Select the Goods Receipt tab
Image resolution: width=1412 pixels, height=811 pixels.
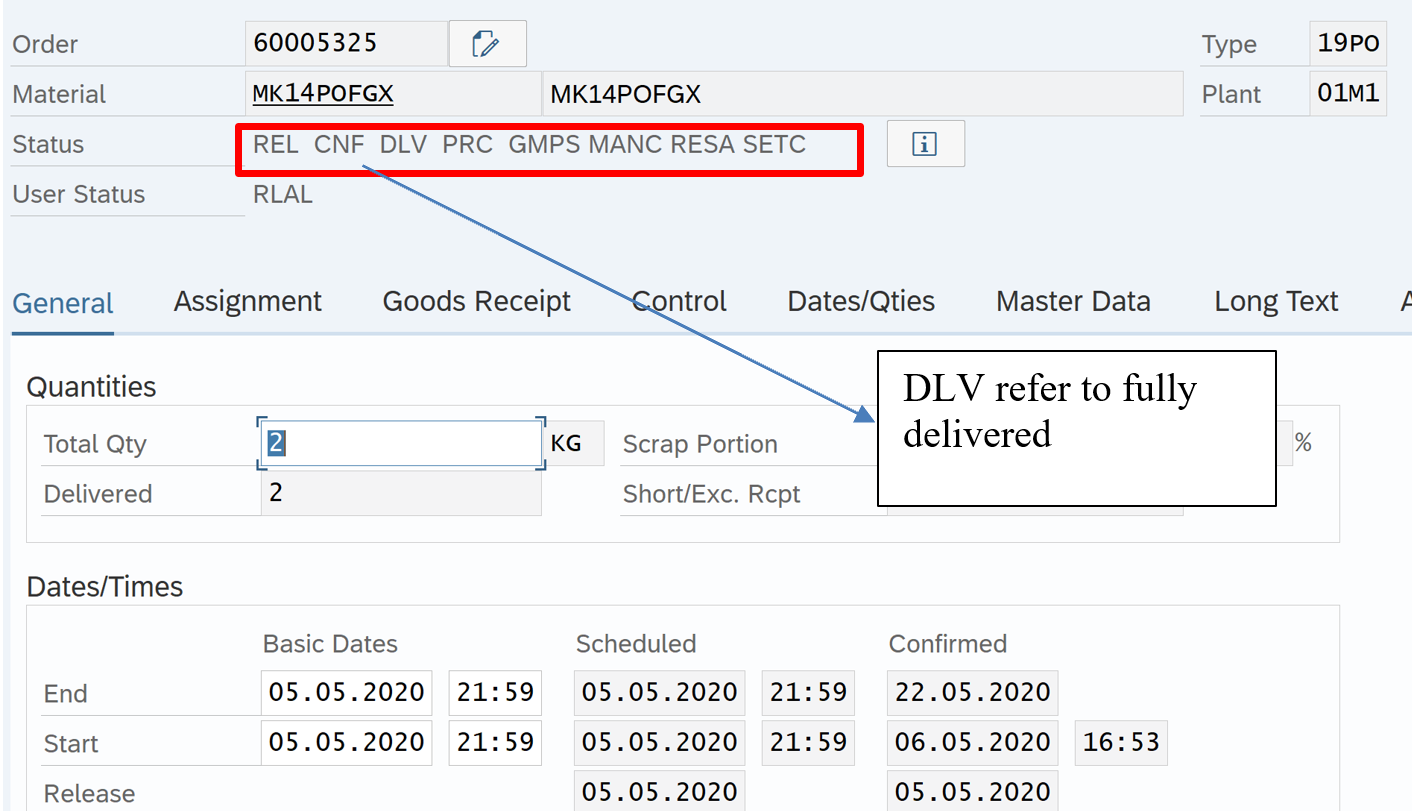coord(476,302)
